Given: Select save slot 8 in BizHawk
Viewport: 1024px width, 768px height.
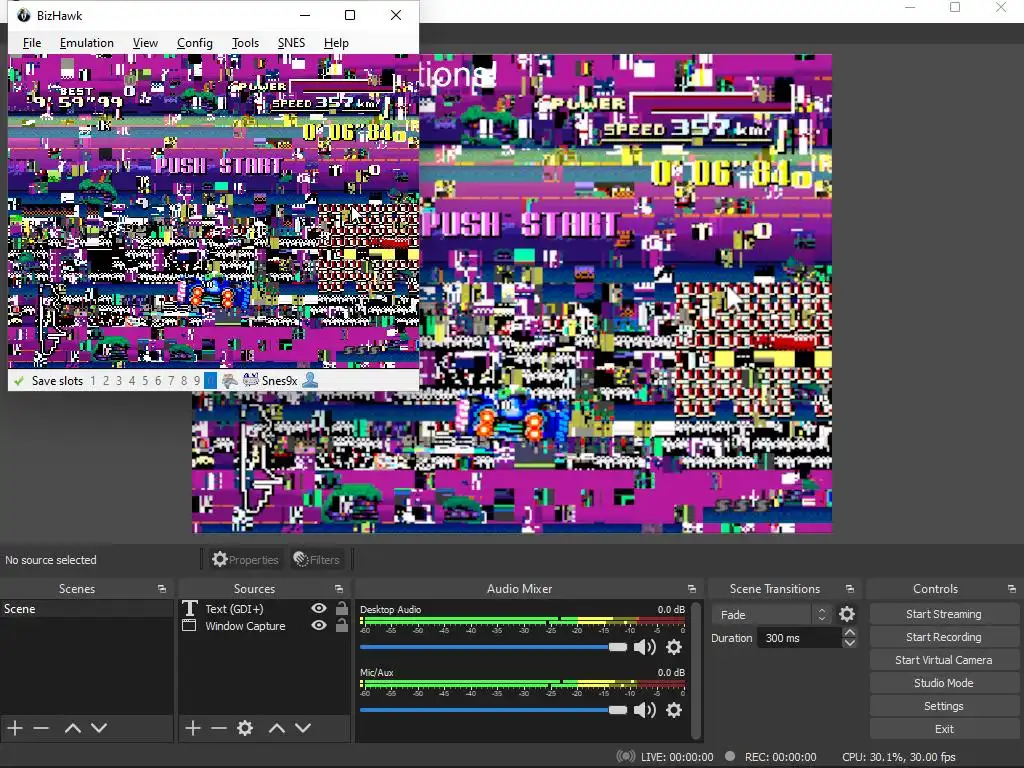Looking at the screenshot, I should 184,381.
